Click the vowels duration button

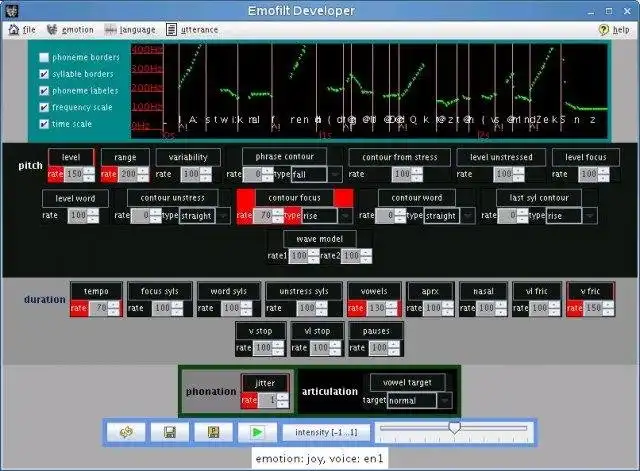374,291
